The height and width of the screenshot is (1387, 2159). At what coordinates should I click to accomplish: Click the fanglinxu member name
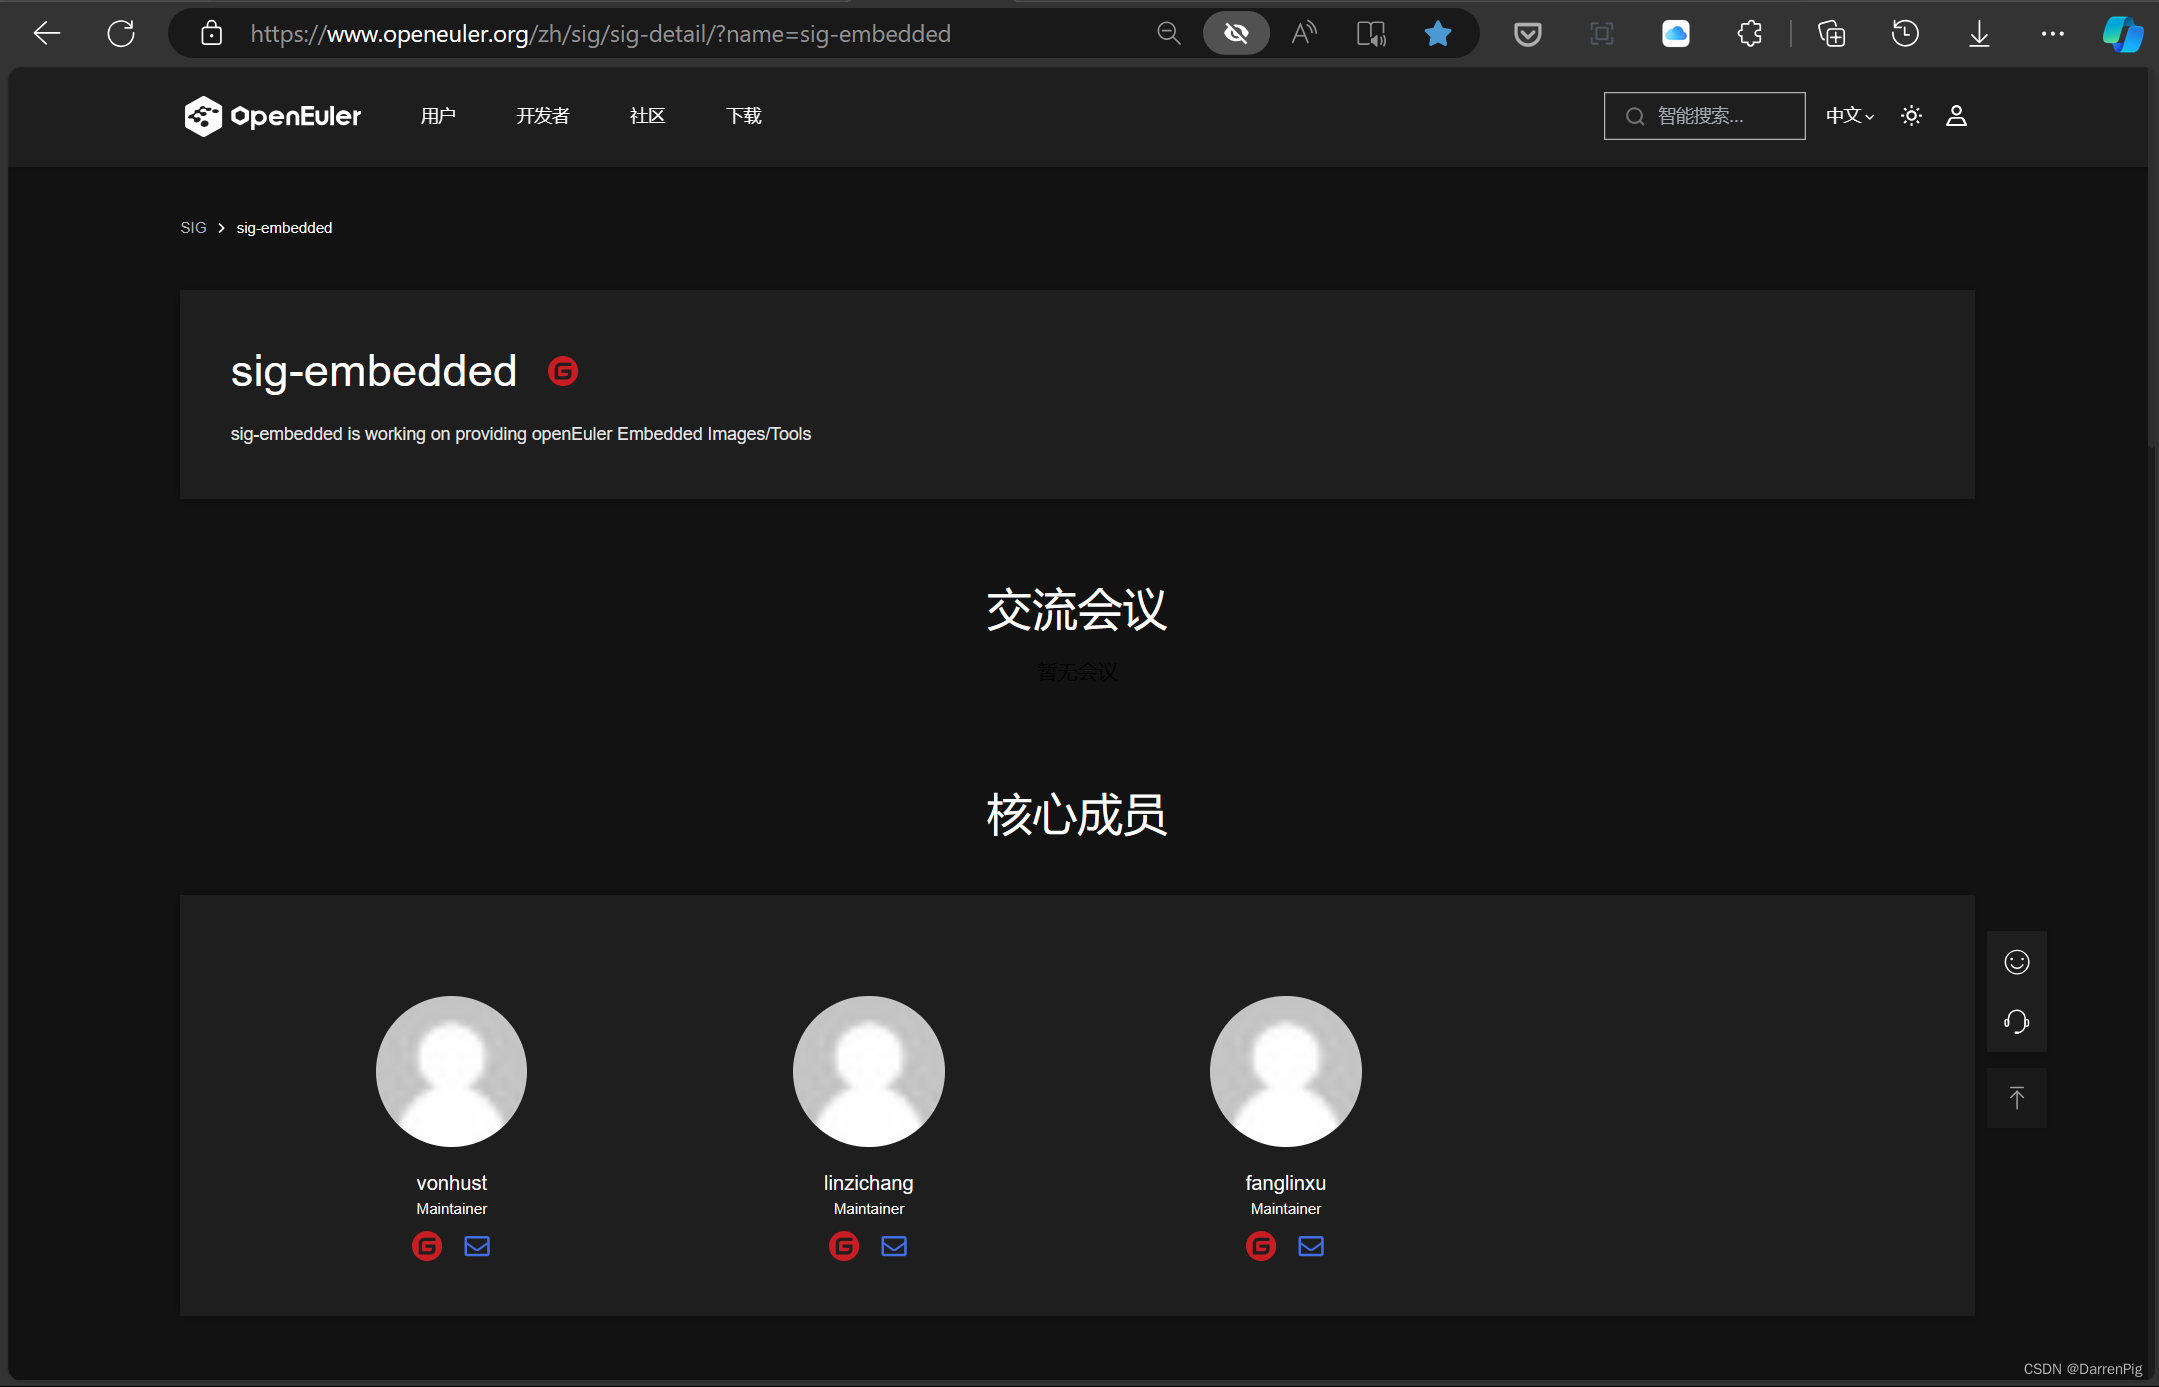pos(1285,1183)
